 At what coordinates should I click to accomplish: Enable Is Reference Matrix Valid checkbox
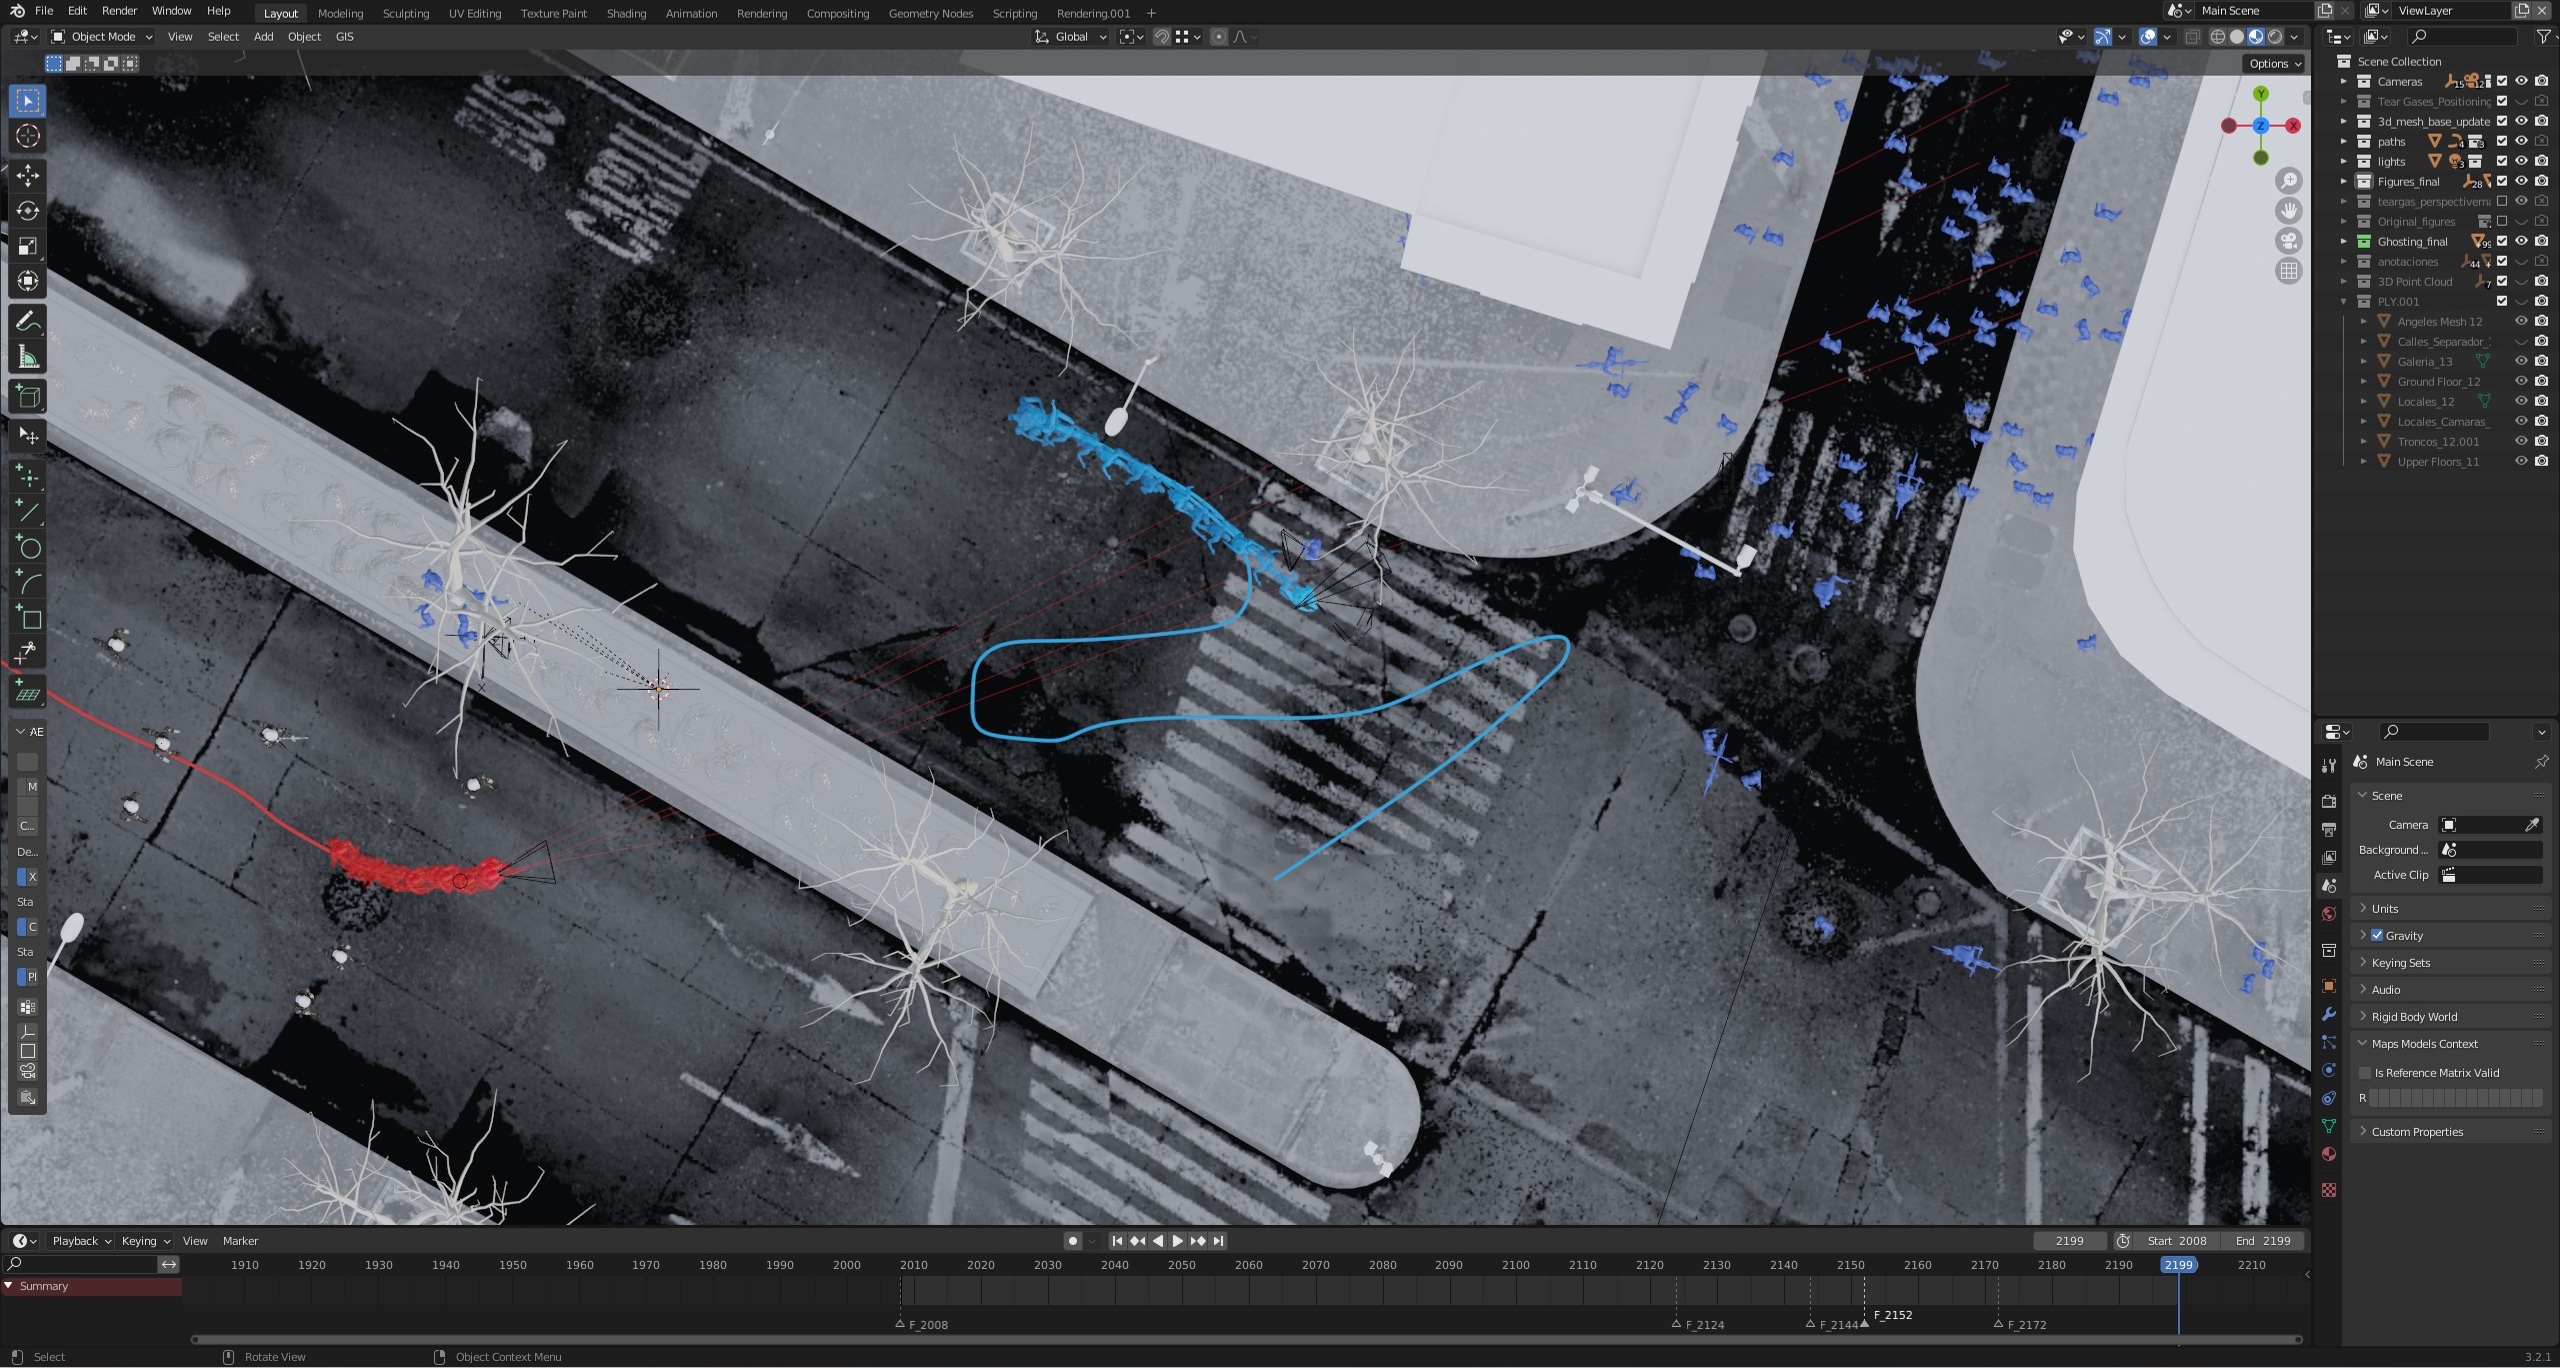2365,1072
